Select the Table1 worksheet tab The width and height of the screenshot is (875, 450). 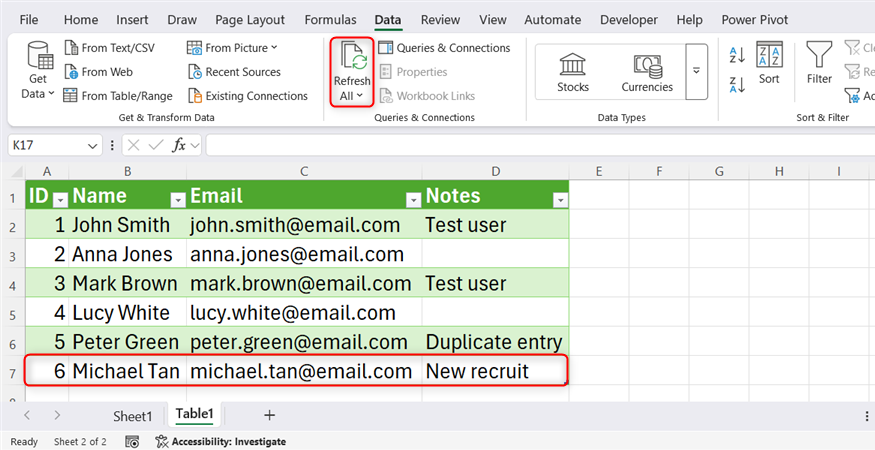[x=195, y=414]
